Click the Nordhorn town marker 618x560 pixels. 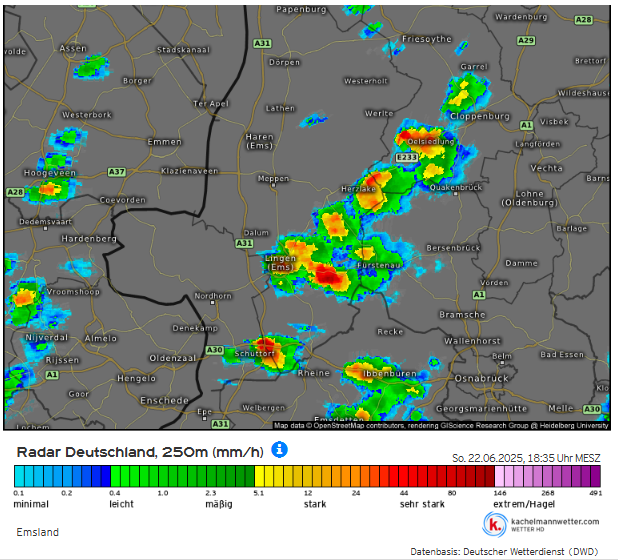pos(212,303)
